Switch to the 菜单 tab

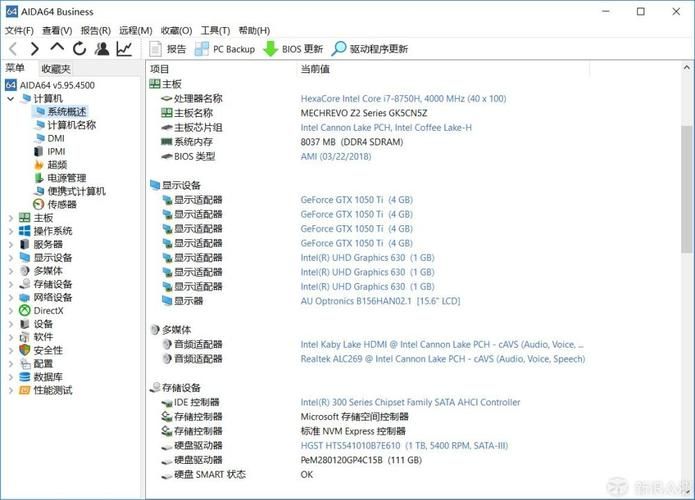[x=15, y=68]
